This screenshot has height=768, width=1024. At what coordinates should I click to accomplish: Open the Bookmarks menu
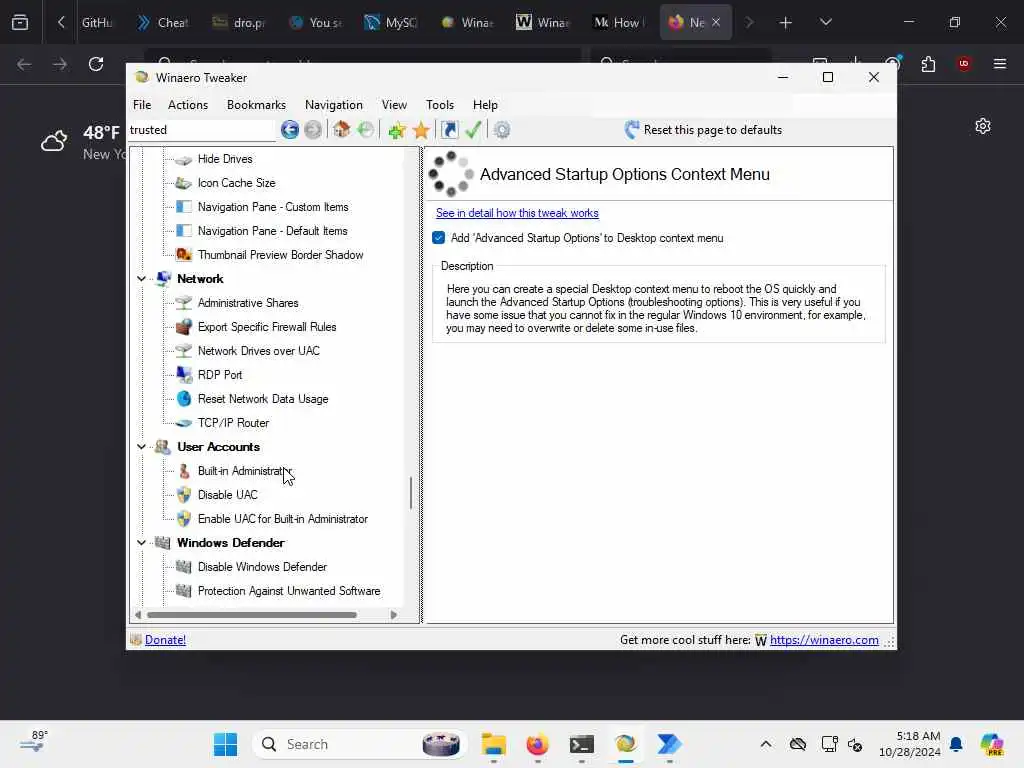[256, 104]
